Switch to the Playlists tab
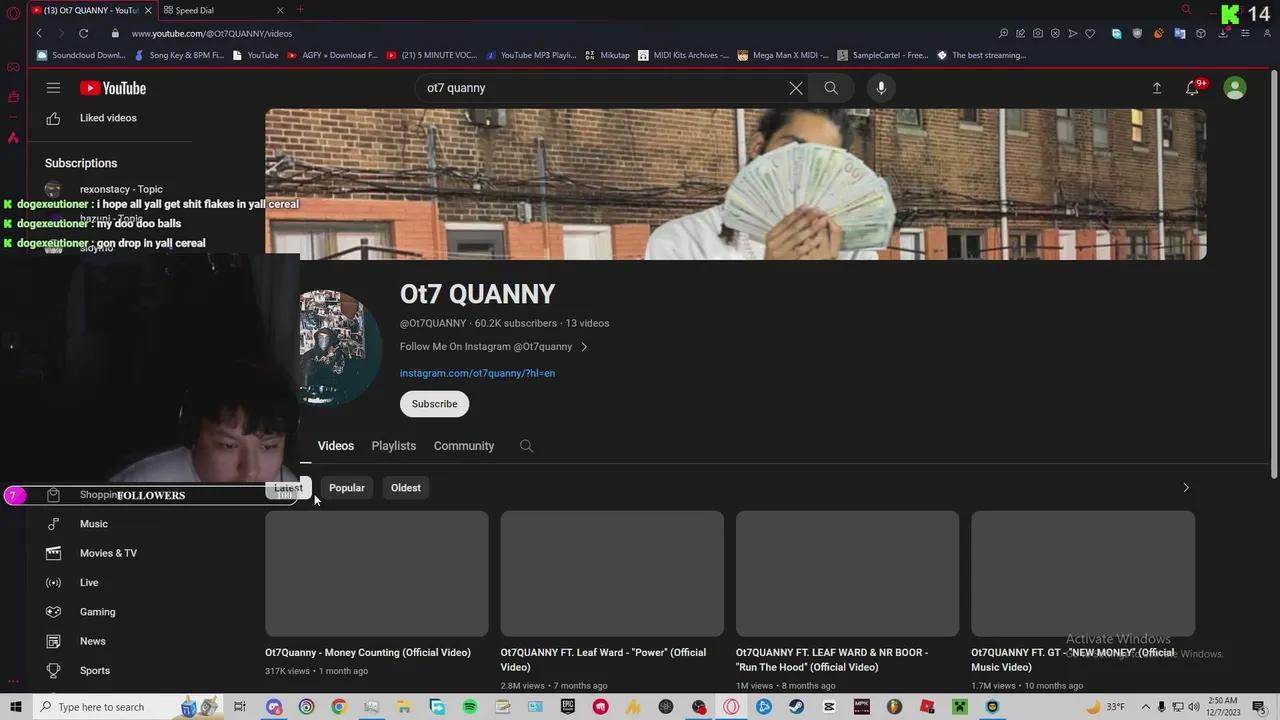The height and width of the screenshot is (720, 1280). [x=393, y=446]
